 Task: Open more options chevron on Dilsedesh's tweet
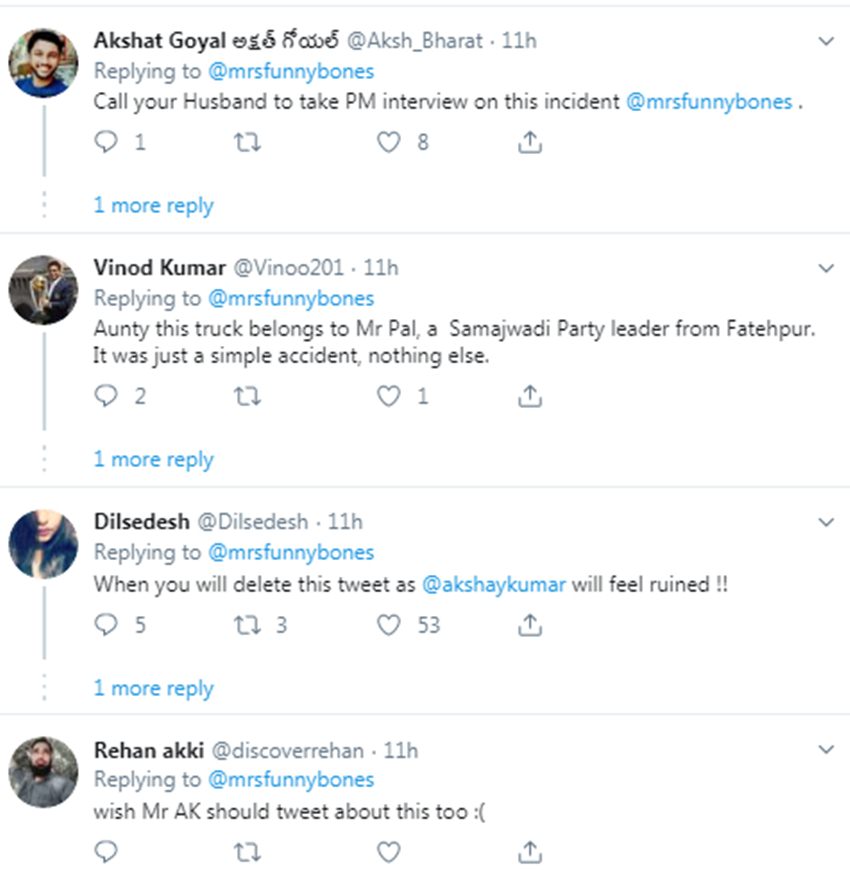click(x=826, y=522)
